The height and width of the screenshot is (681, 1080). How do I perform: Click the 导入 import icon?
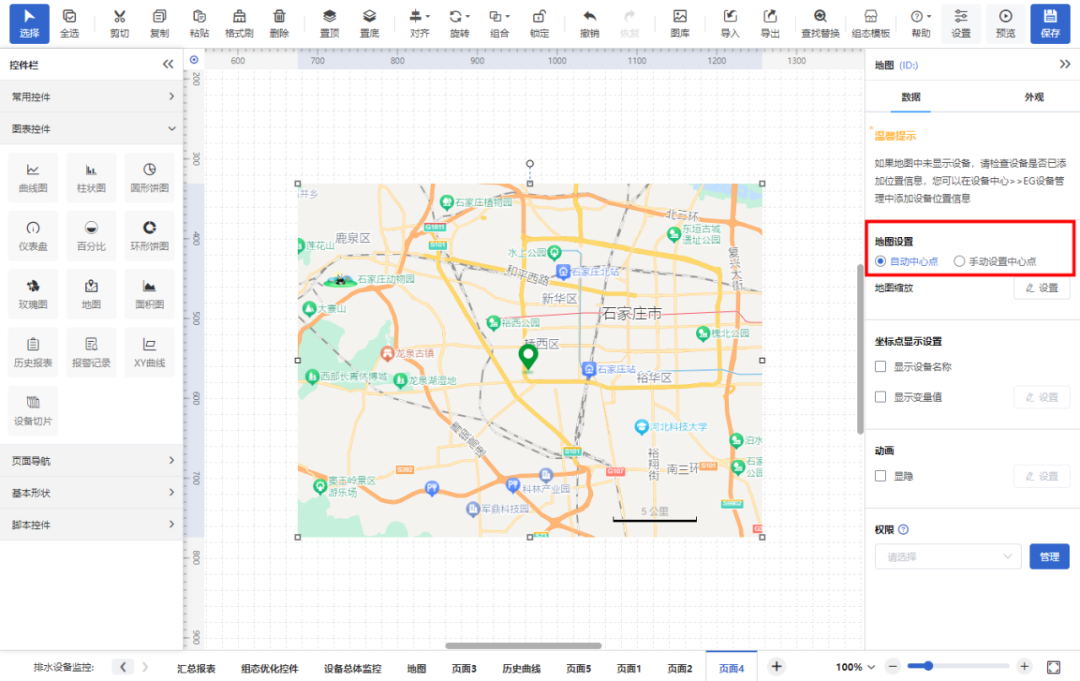[x=730, y=23]
